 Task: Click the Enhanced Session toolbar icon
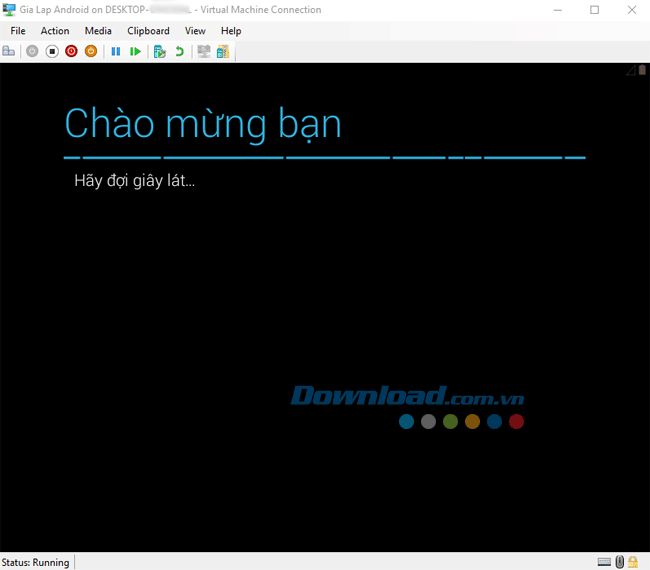(204, 51)
